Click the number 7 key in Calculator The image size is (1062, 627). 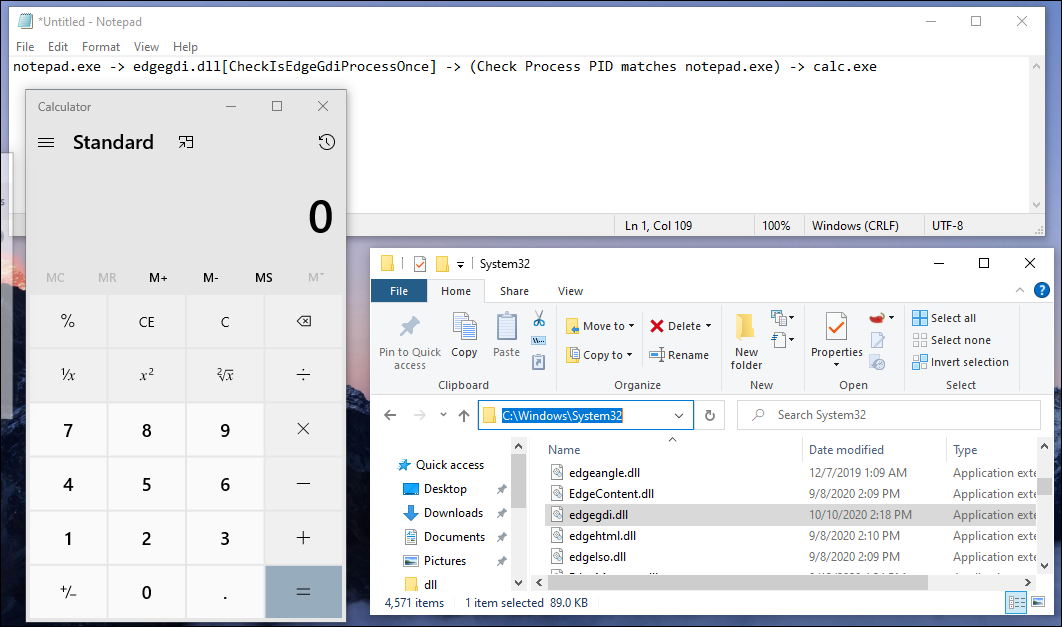pos(68,429)
